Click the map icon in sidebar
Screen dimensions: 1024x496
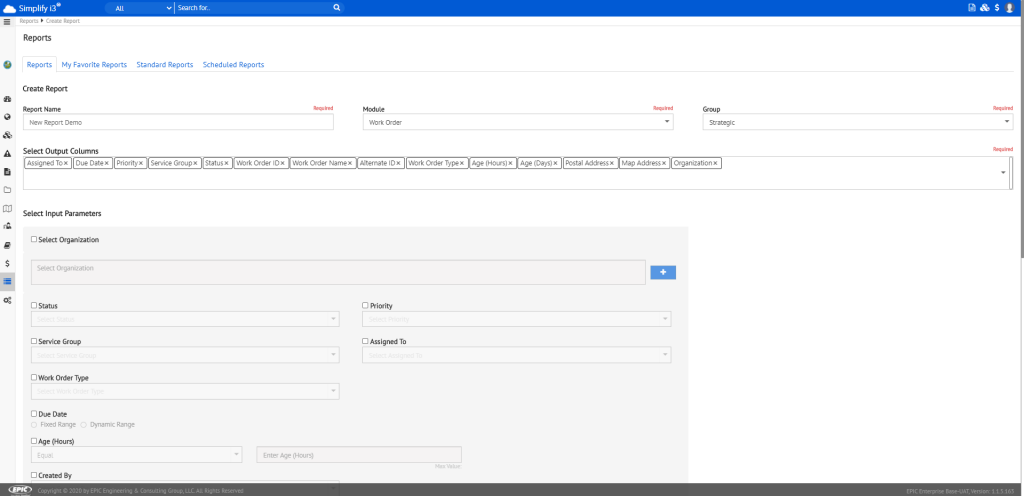(x=7, y=208)
